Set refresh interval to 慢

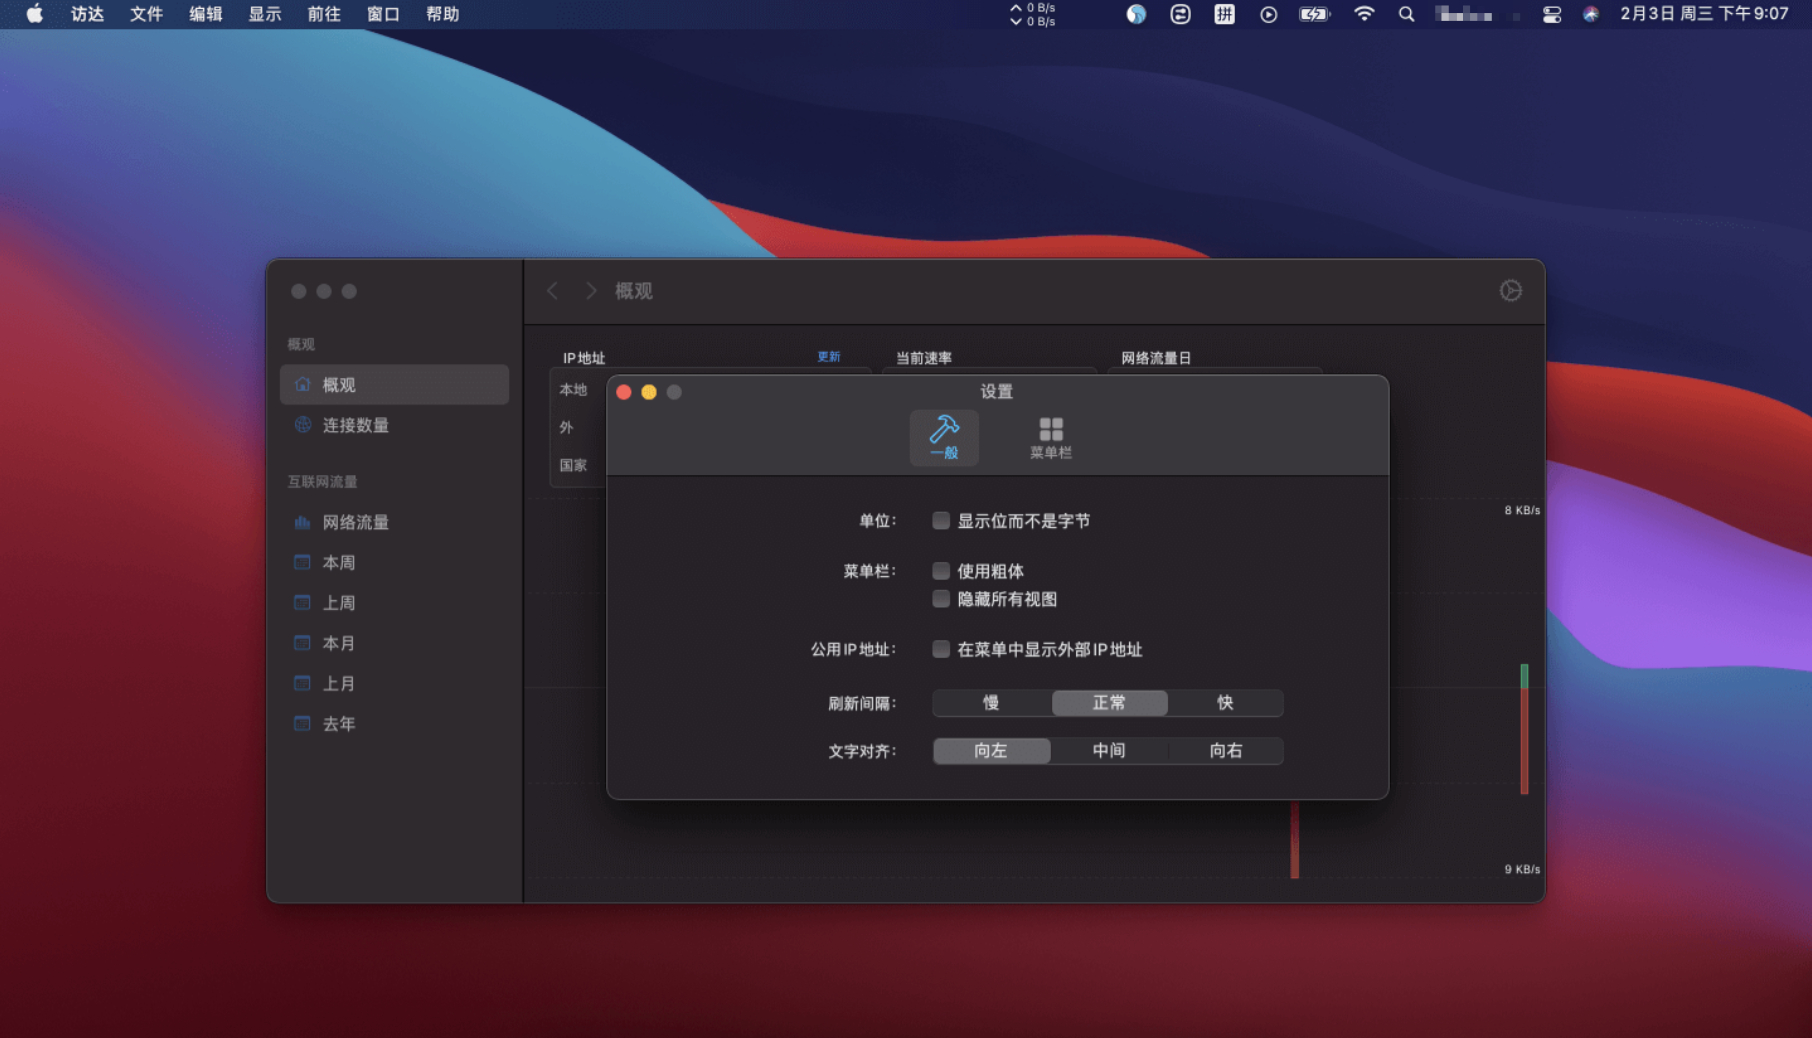(991, 703)
